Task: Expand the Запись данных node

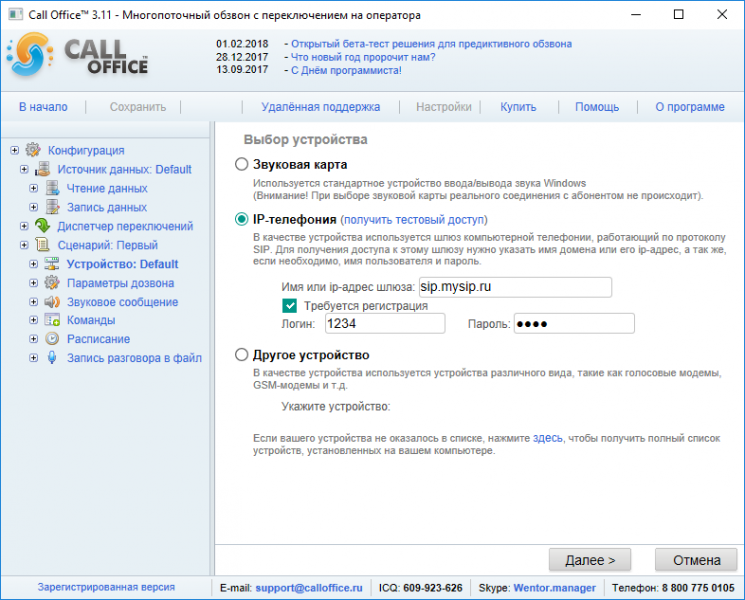Action: click(33, 207)
